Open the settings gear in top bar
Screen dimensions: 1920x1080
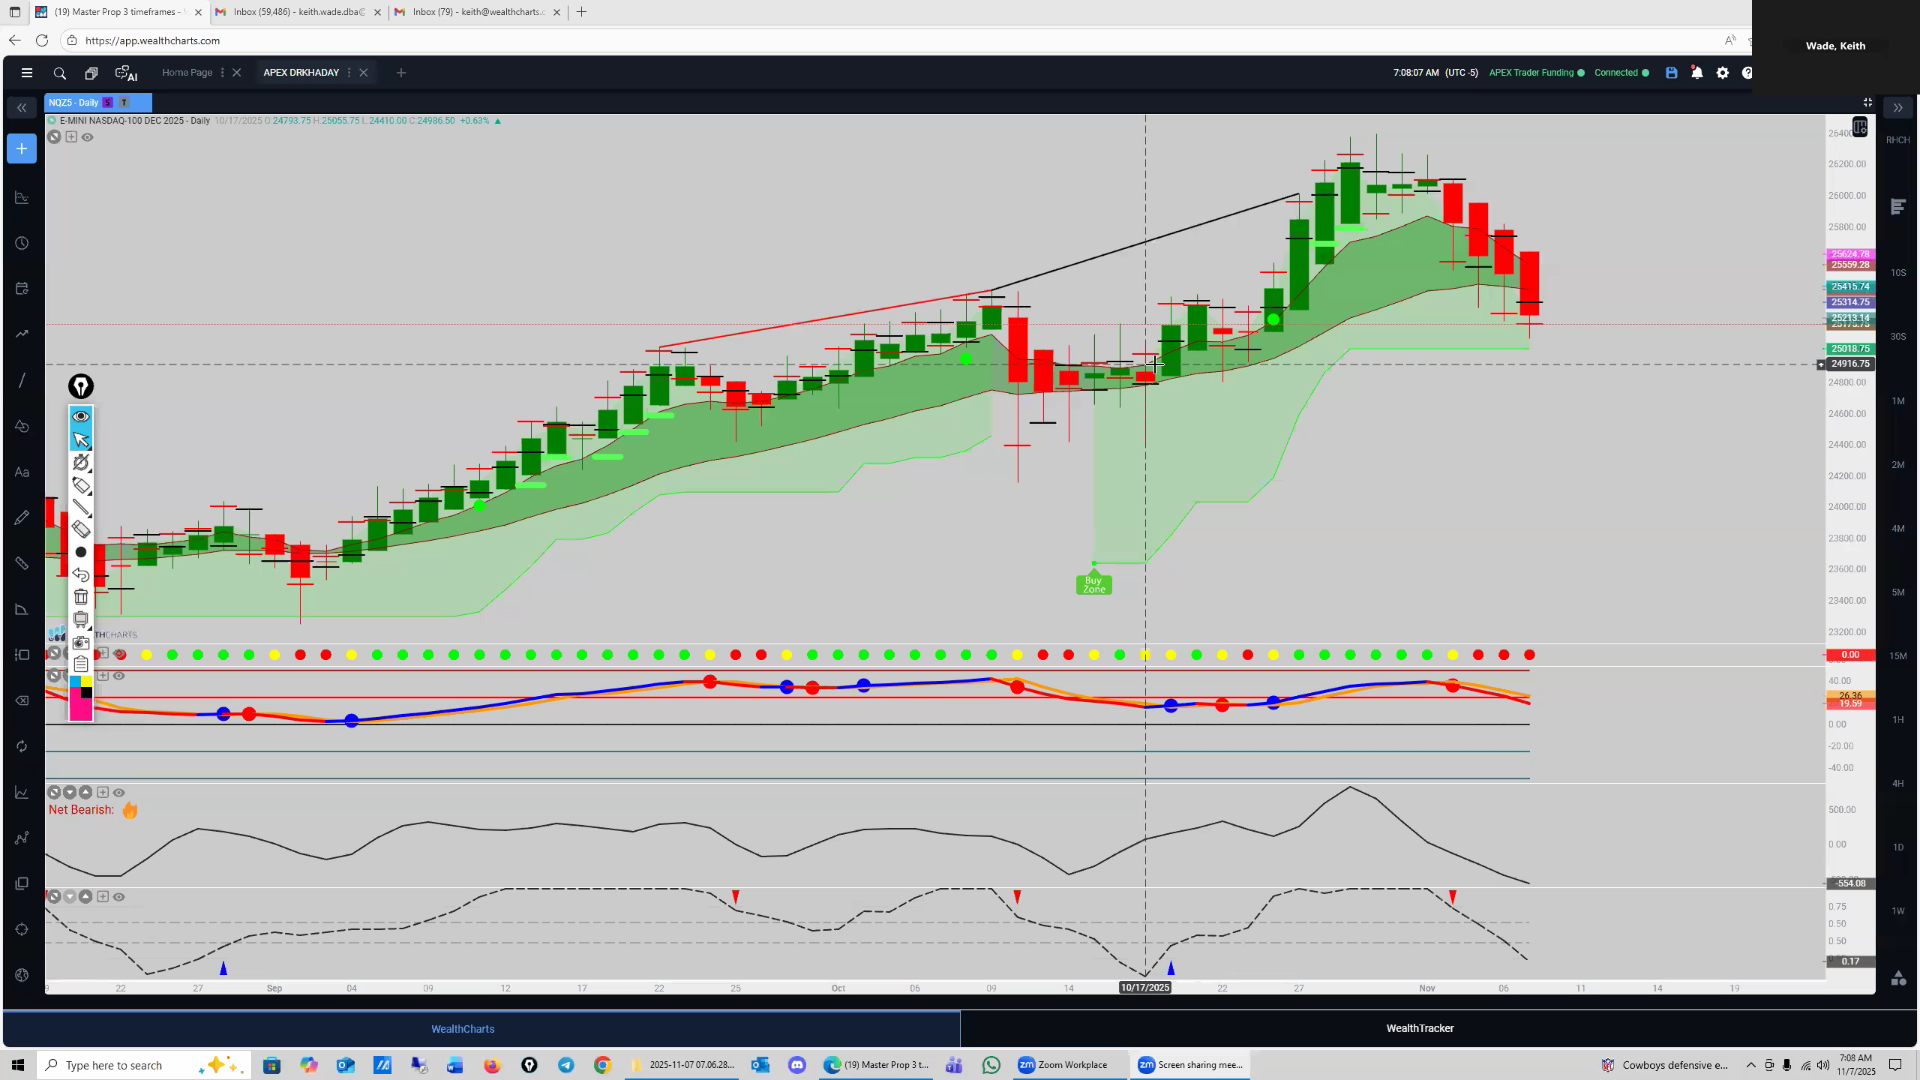click(x=1722, y=73)
